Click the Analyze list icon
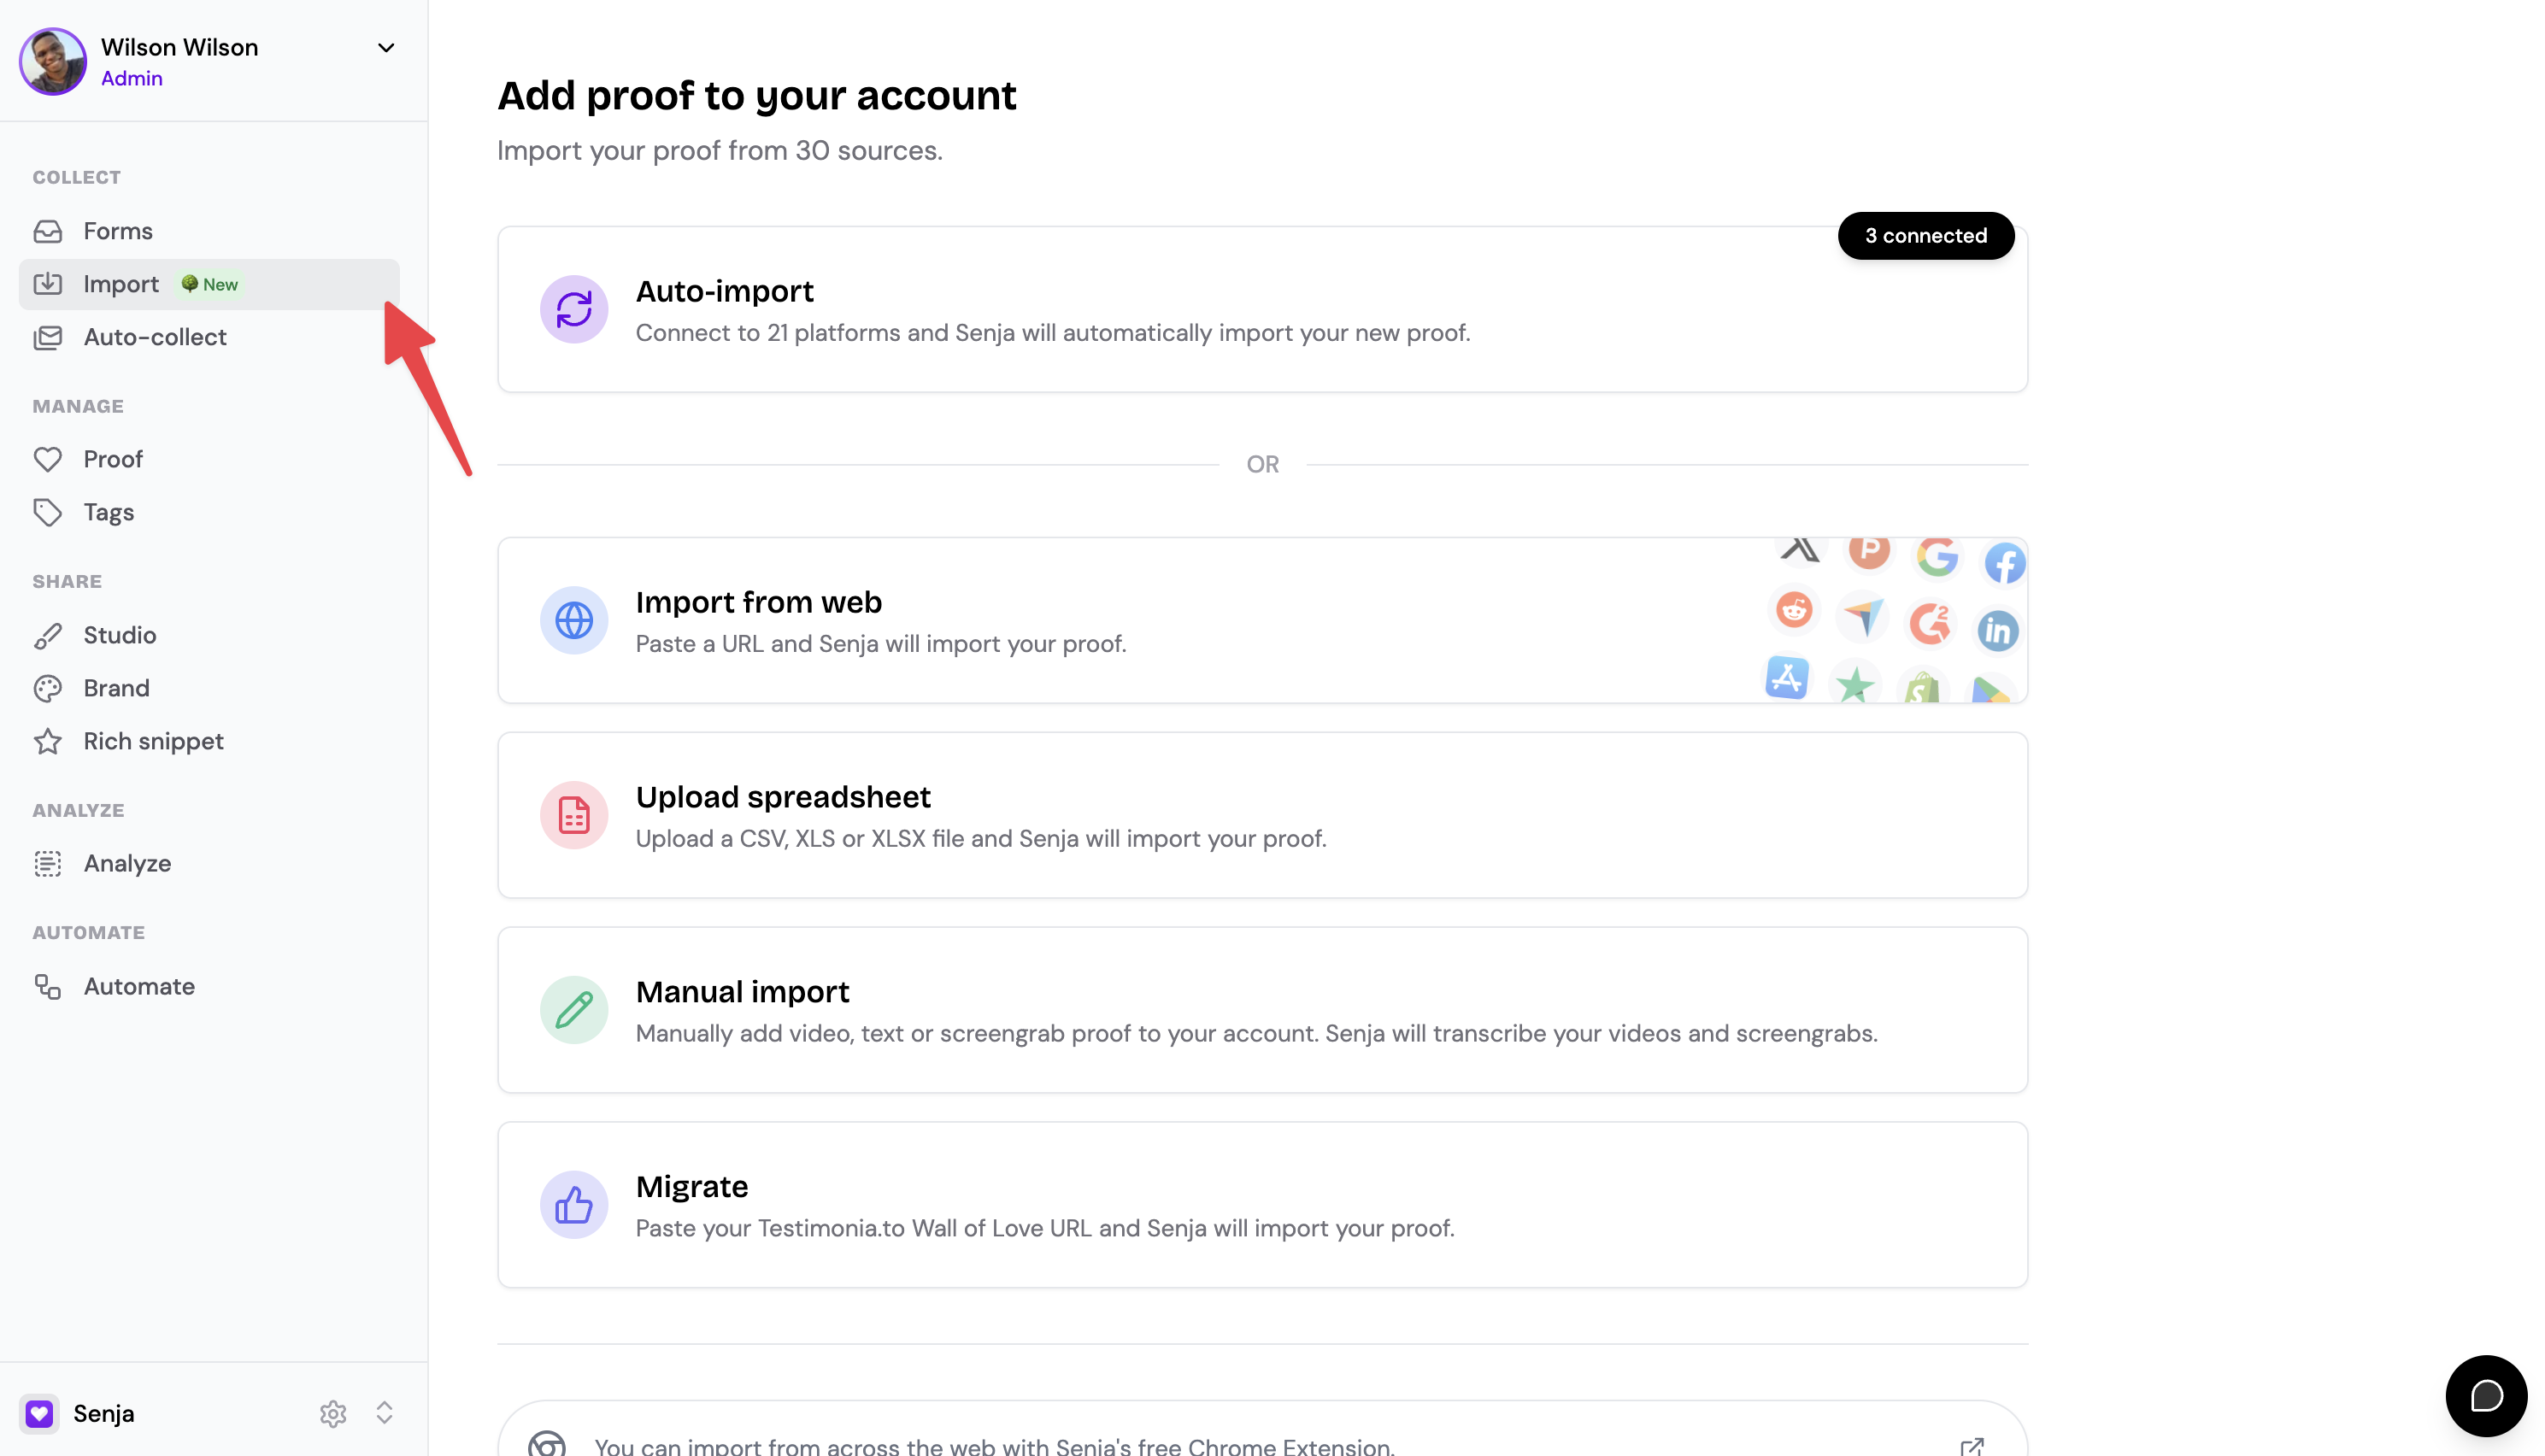Viewport: 2545px width, 1456px height. (x=47, y=863)
